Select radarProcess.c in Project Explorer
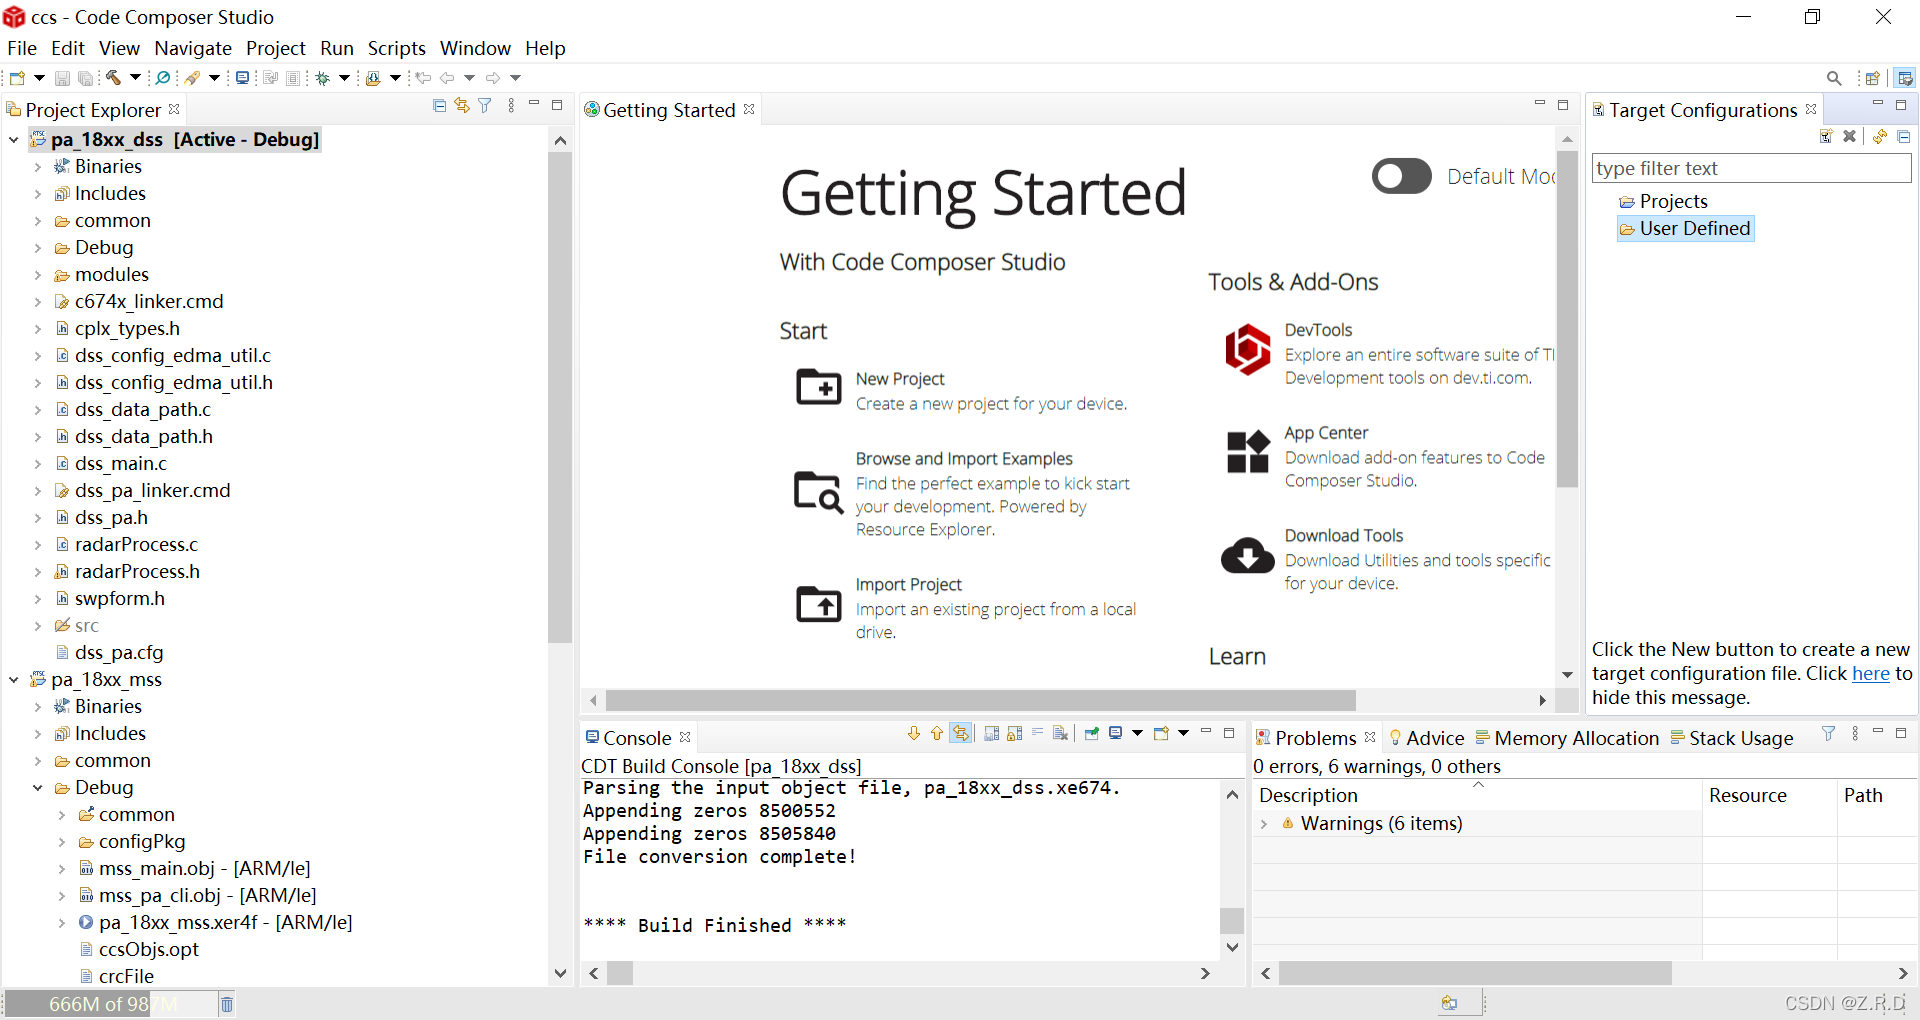Screen dimensions: 1920x1020 point(136,545)
